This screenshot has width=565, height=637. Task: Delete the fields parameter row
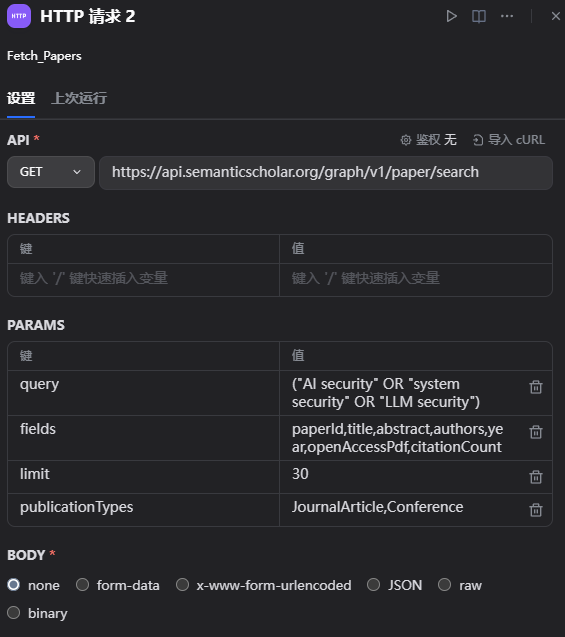click(536, 432)
